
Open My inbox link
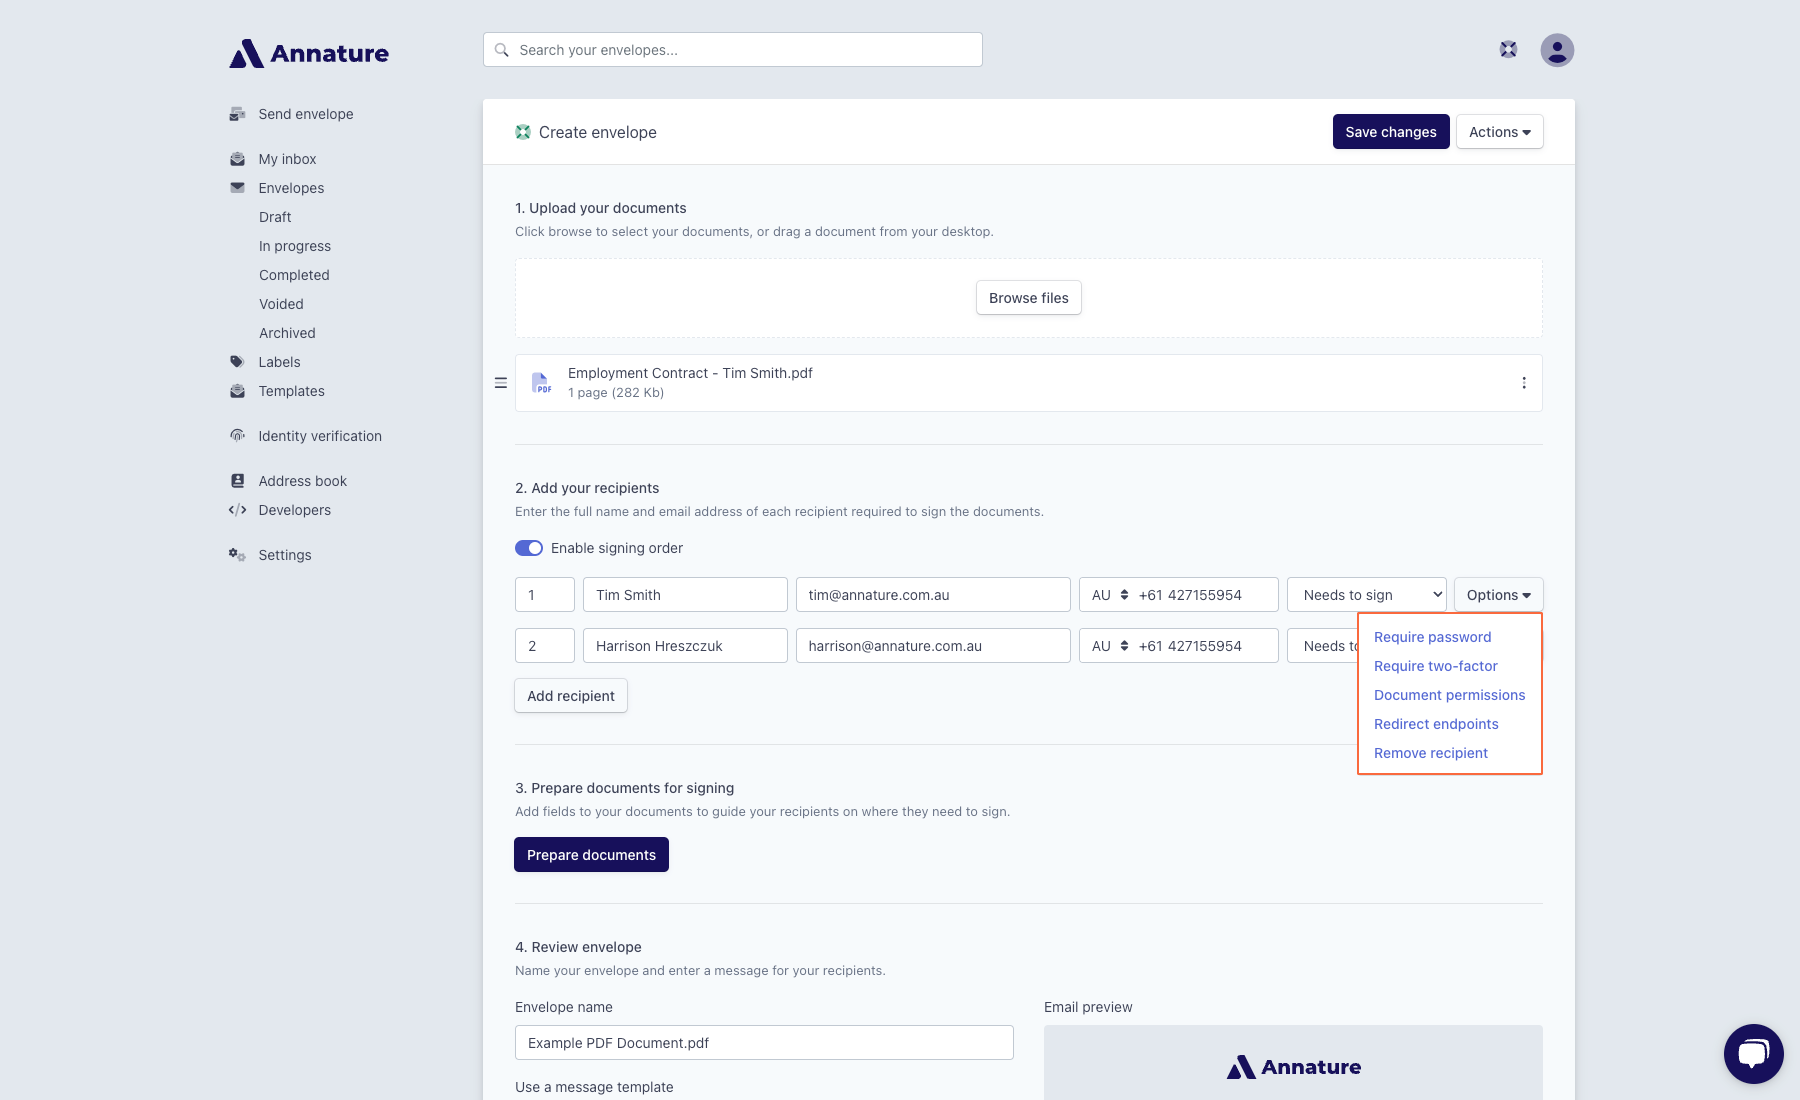[287, 159]
